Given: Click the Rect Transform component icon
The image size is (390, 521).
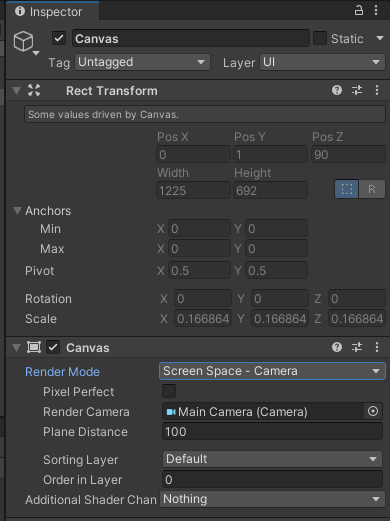Looking at the screenshot, I should click(34, 90).
